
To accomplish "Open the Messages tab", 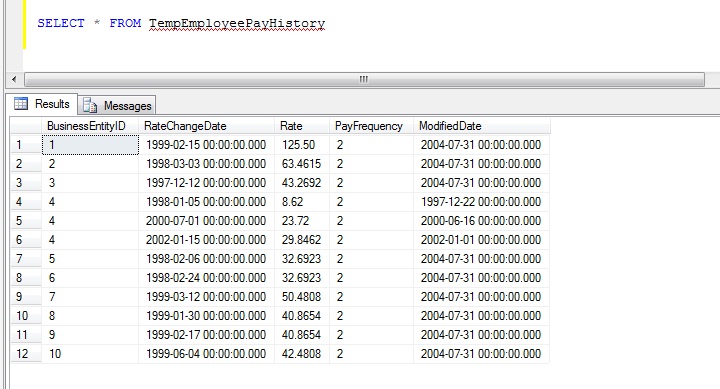I will 117,106.
